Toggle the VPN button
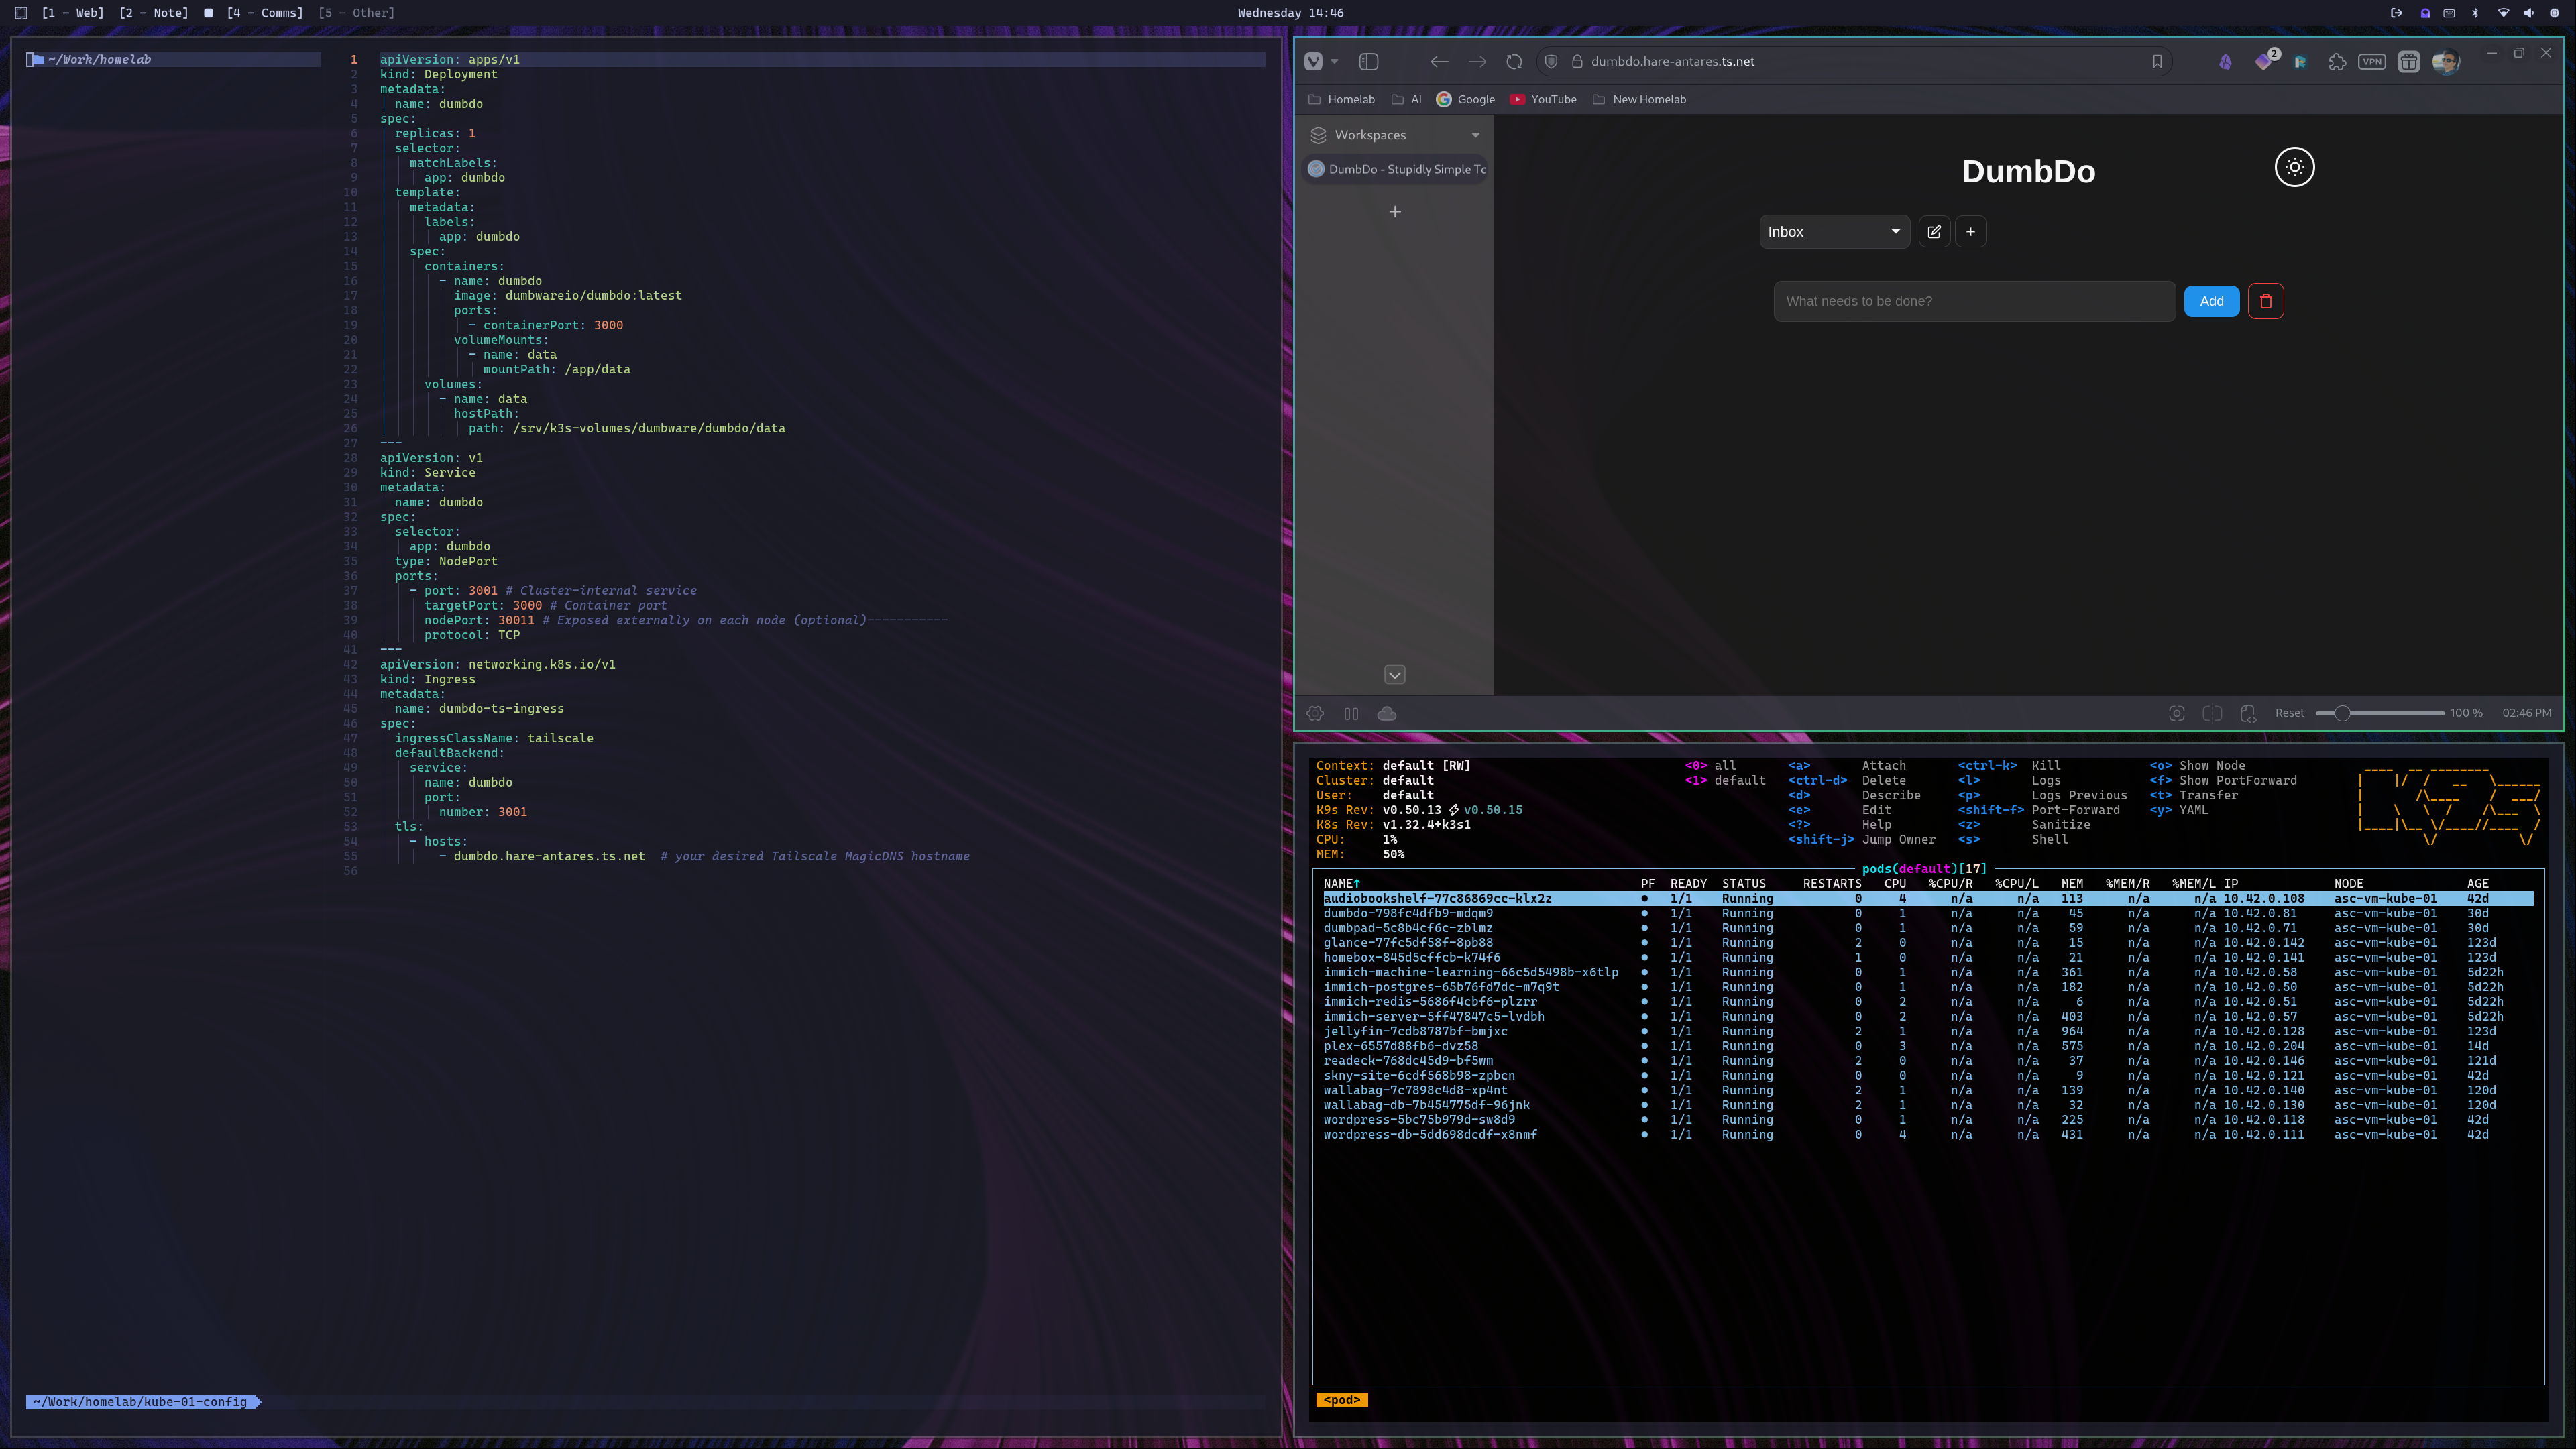This screenshot has height=1449, width=2576. [x=2372, y=61]
